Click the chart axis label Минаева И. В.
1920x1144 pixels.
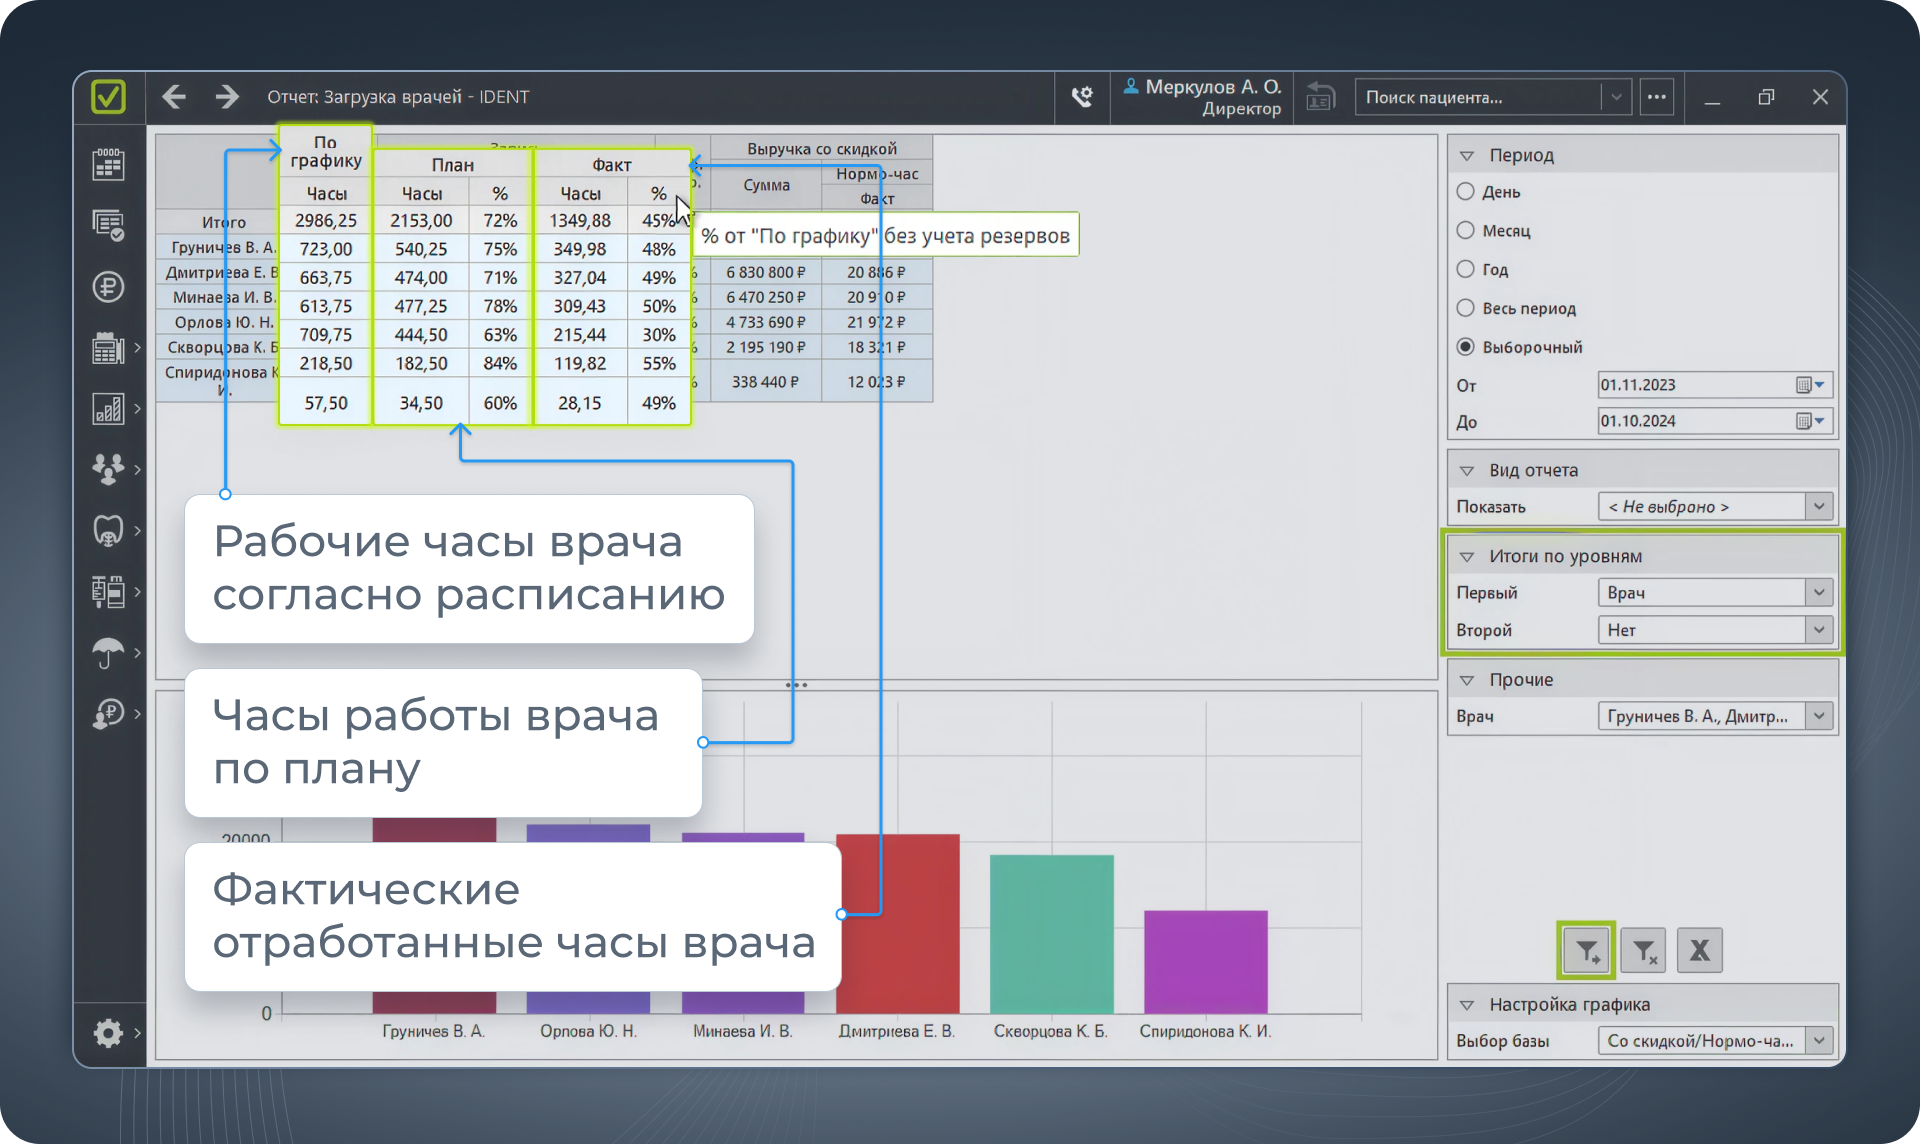[x=743, y=1031]
